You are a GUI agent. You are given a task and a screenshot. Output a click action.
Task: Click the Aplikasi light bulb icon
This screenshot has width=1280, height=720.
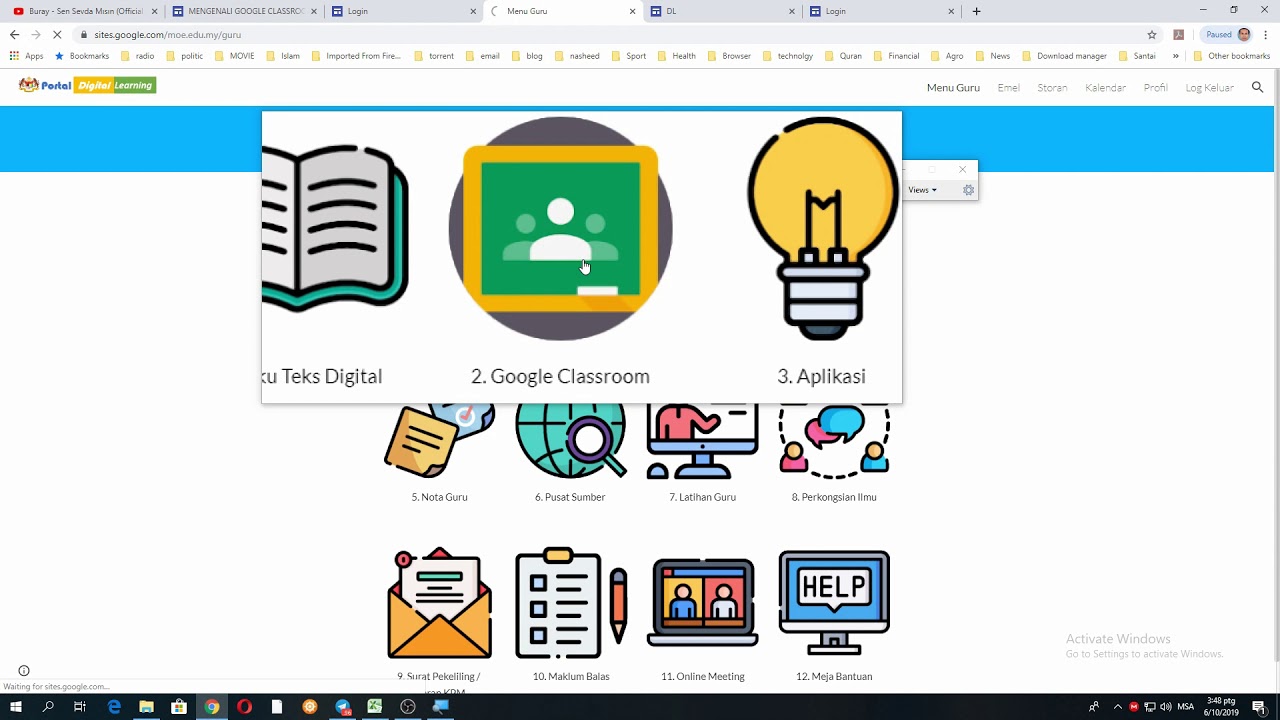point(822,229)
